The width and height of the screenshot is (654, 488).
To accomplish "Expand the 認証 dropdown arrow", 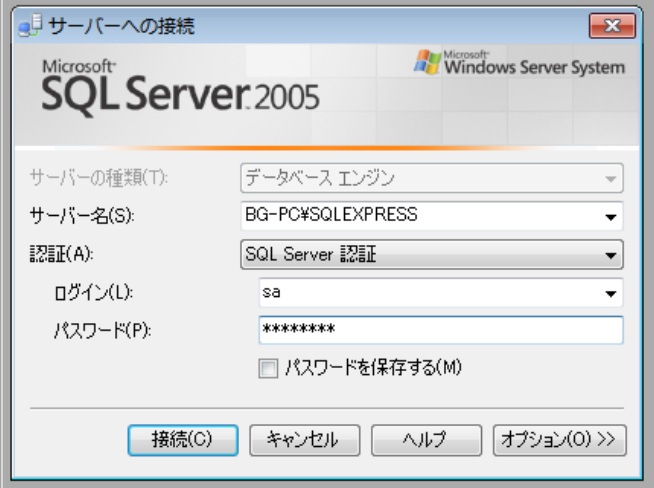I will coord(611,255).
